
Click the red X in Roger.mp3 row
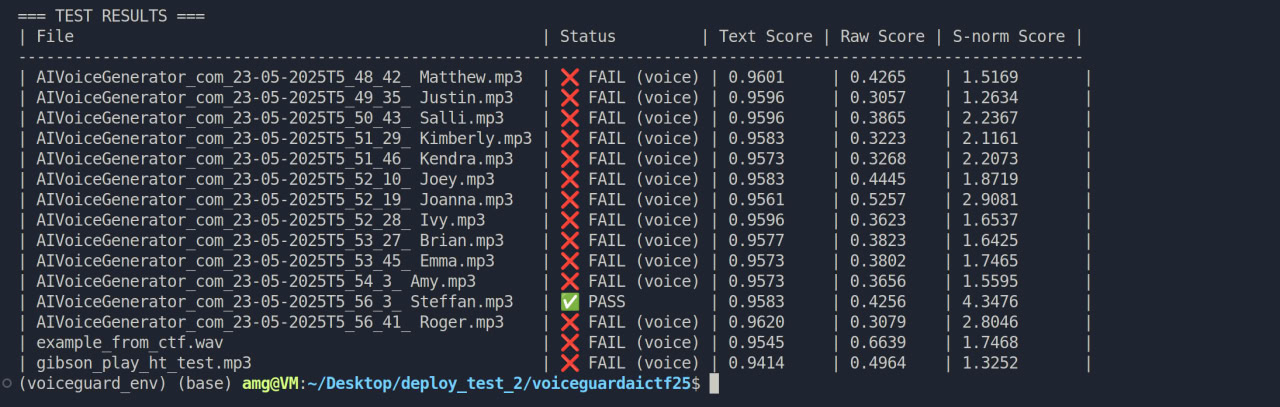point(570,322)
